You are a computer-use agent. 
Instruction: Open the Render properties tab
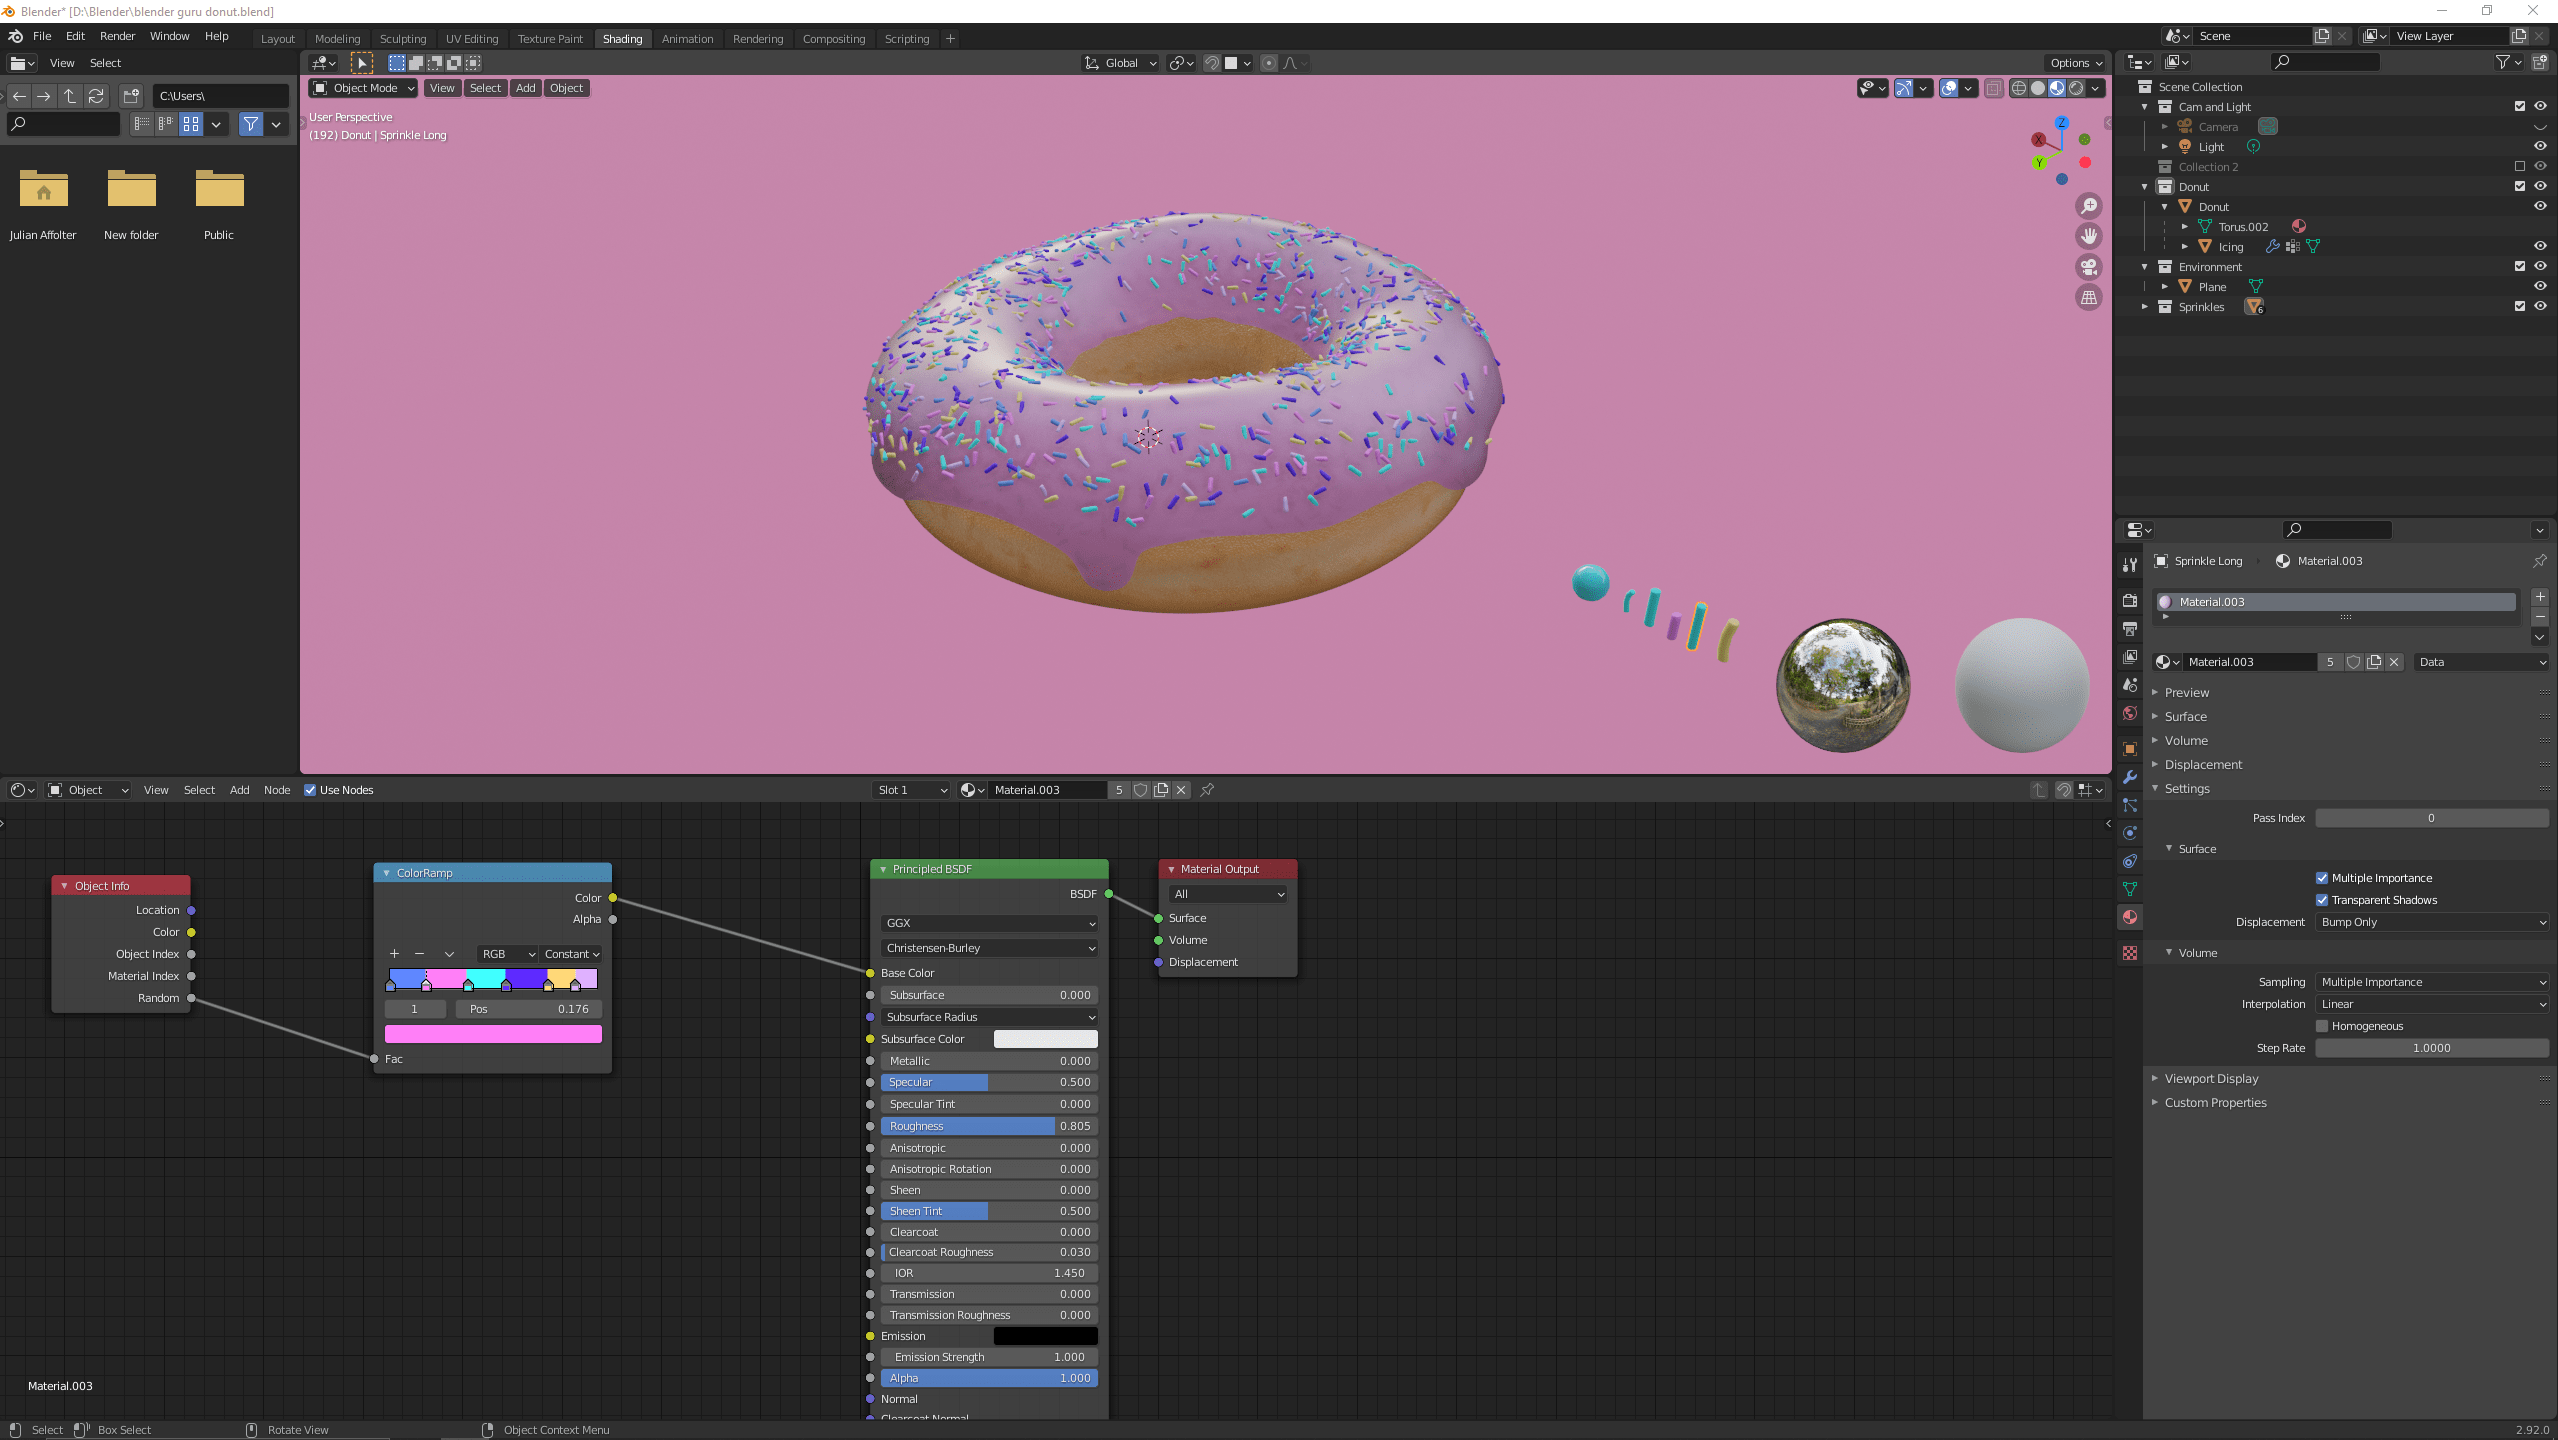pos(2130,601)
